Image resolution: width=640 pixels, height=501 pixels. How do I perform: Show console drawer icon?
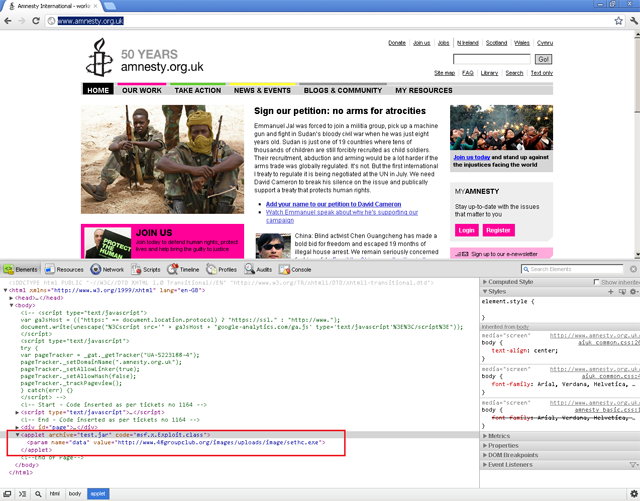pos(22,494)
